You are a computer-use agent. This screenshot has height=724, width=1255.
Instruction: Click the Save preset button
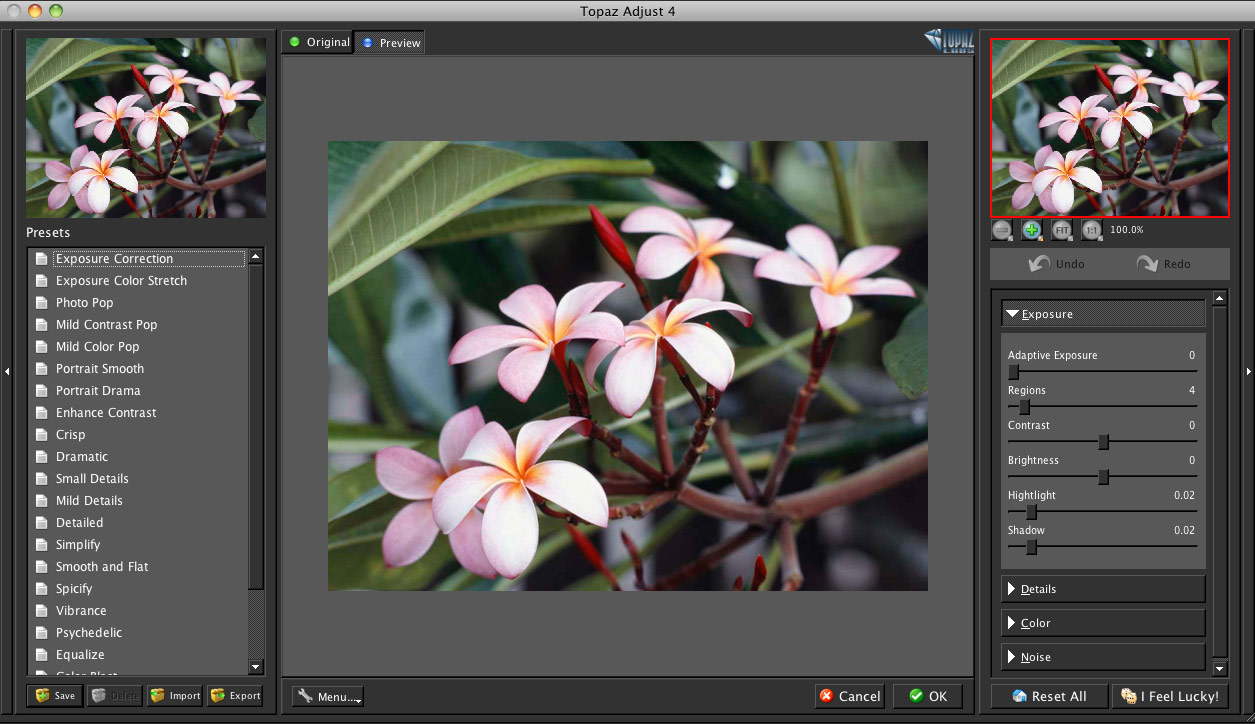click(x=55, y=696)
